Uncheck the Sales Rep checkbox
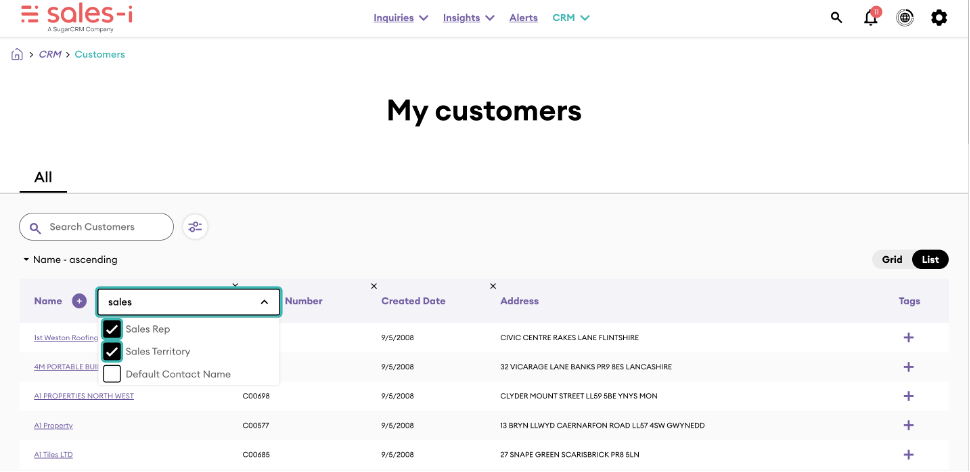This screenshot has height=472, width=970. pyautogui.click(x=112, y=329)
